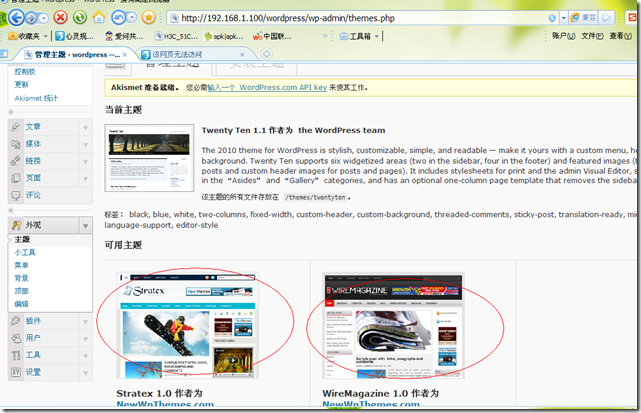641x413 pixels.
Task: Open the dropdown beside the undo-close button
Action: click(x=132, y=17)
